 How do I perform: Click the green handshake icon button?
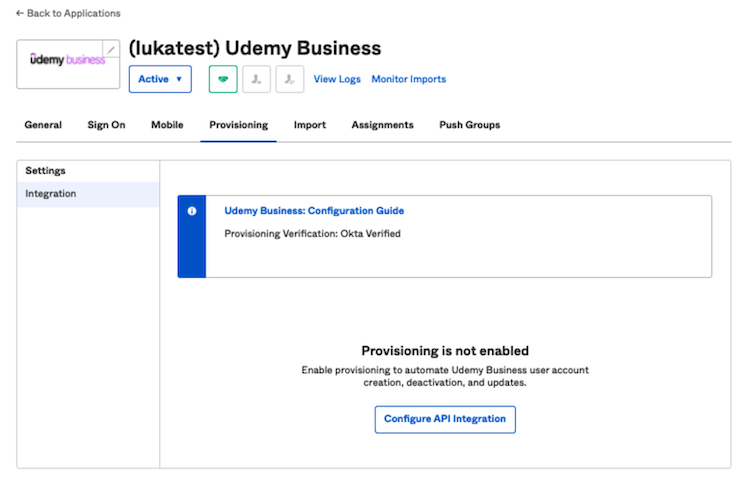223,79
